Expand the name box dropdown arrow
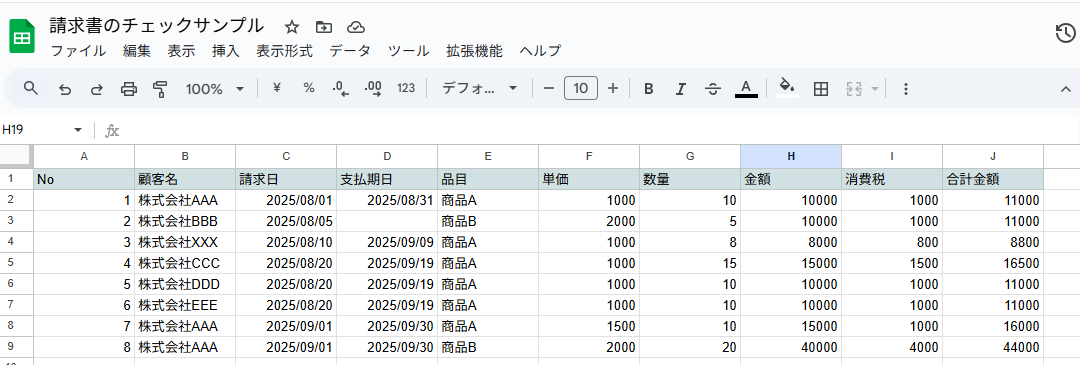Screen dimensions: 1080x365 click(78, 130)
